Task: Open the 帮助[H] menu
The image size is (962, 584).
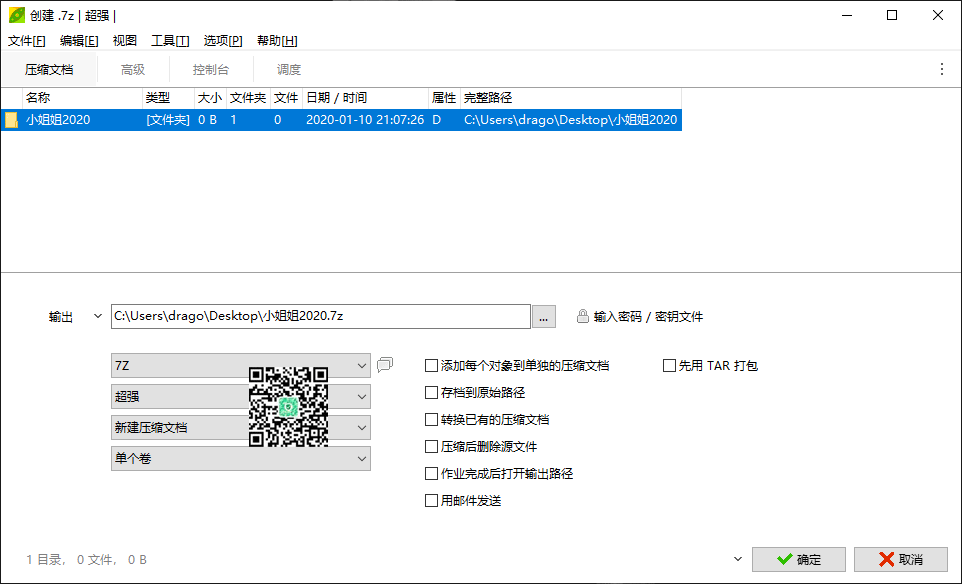Action: tap(277, 41)
